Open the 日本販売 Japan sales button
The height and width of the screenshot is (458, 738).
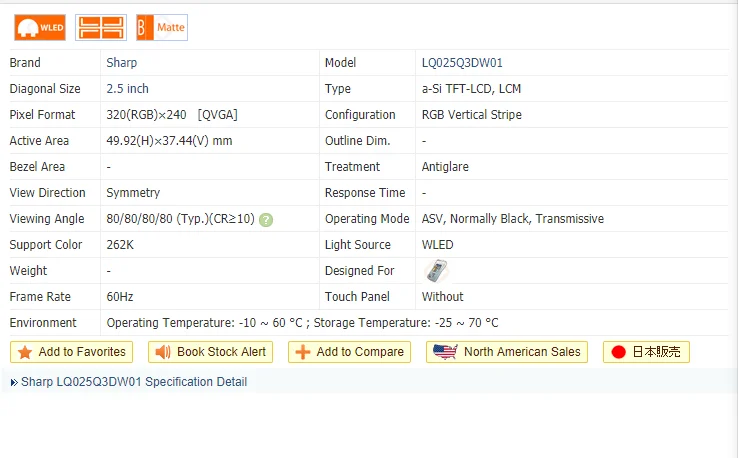pos(646,352)
